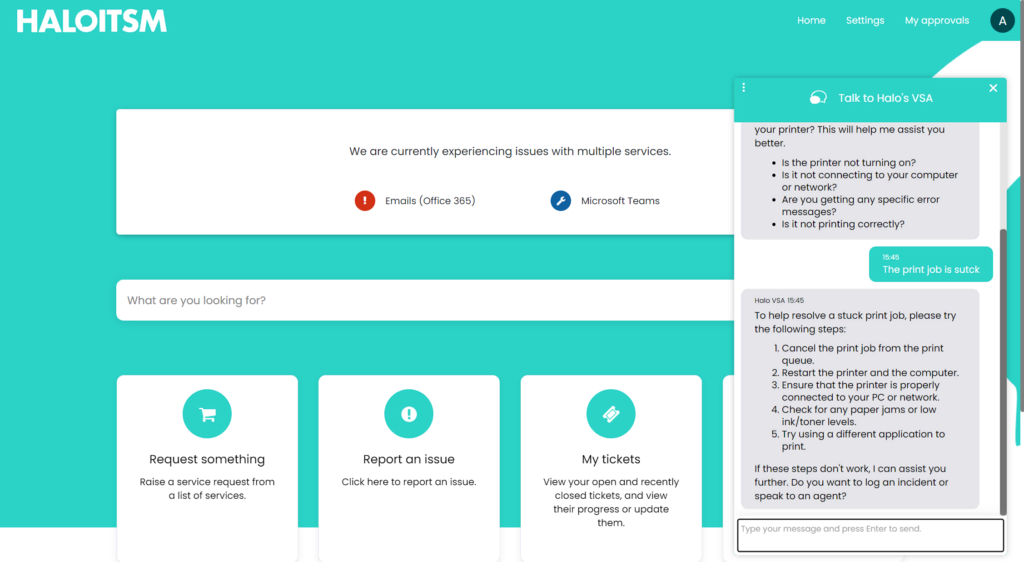1024x562 pixels.
Task: Open My approvals page
Action: [936, 20]
